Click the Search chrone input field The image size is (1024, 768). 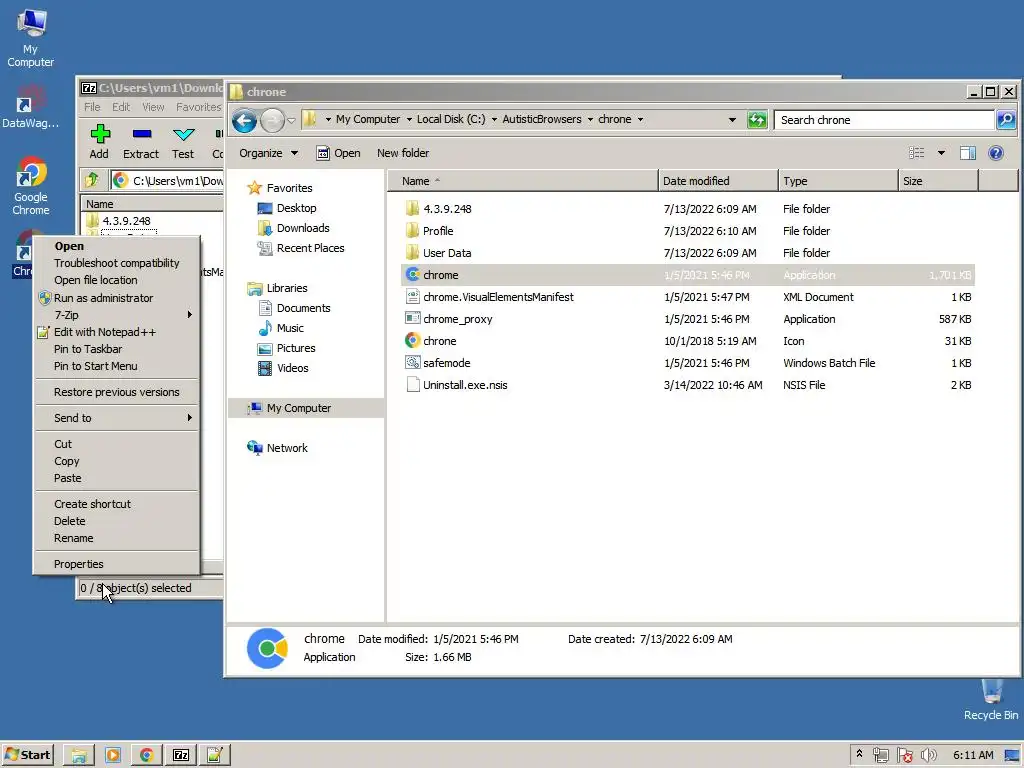coord(884,120)
